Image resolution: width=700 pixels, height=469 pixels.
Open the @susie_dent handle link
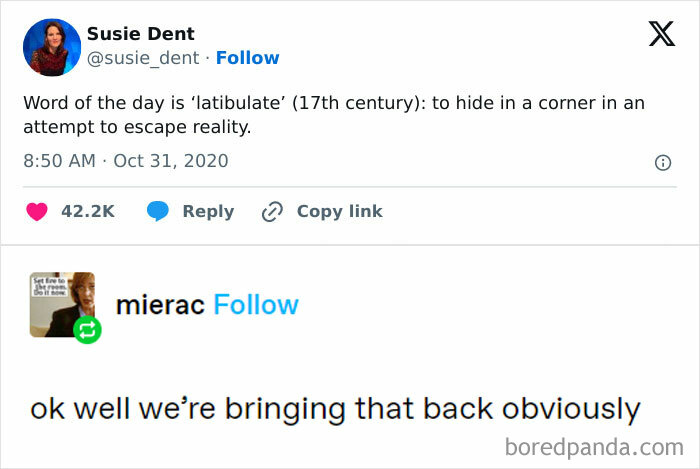pos(145,58)
